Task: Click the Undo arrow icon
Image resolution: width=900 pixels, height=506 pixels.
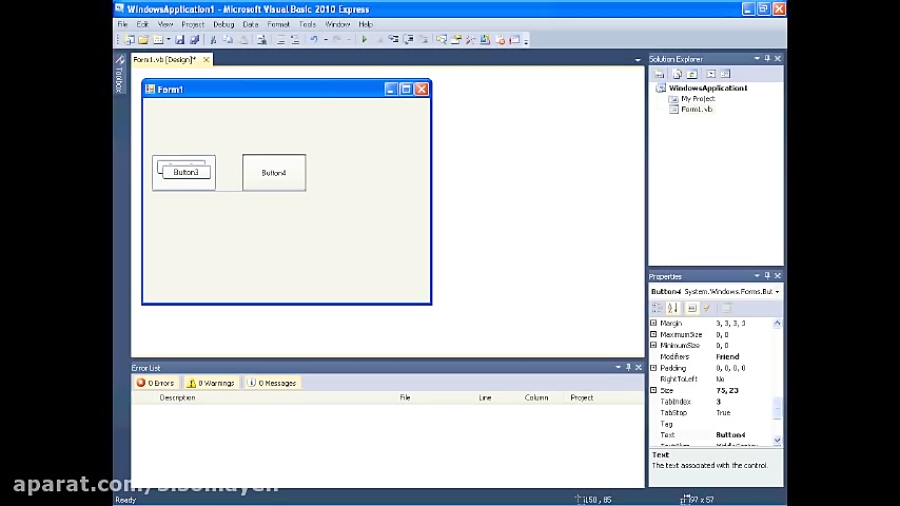Action: (x=314, y=40)
